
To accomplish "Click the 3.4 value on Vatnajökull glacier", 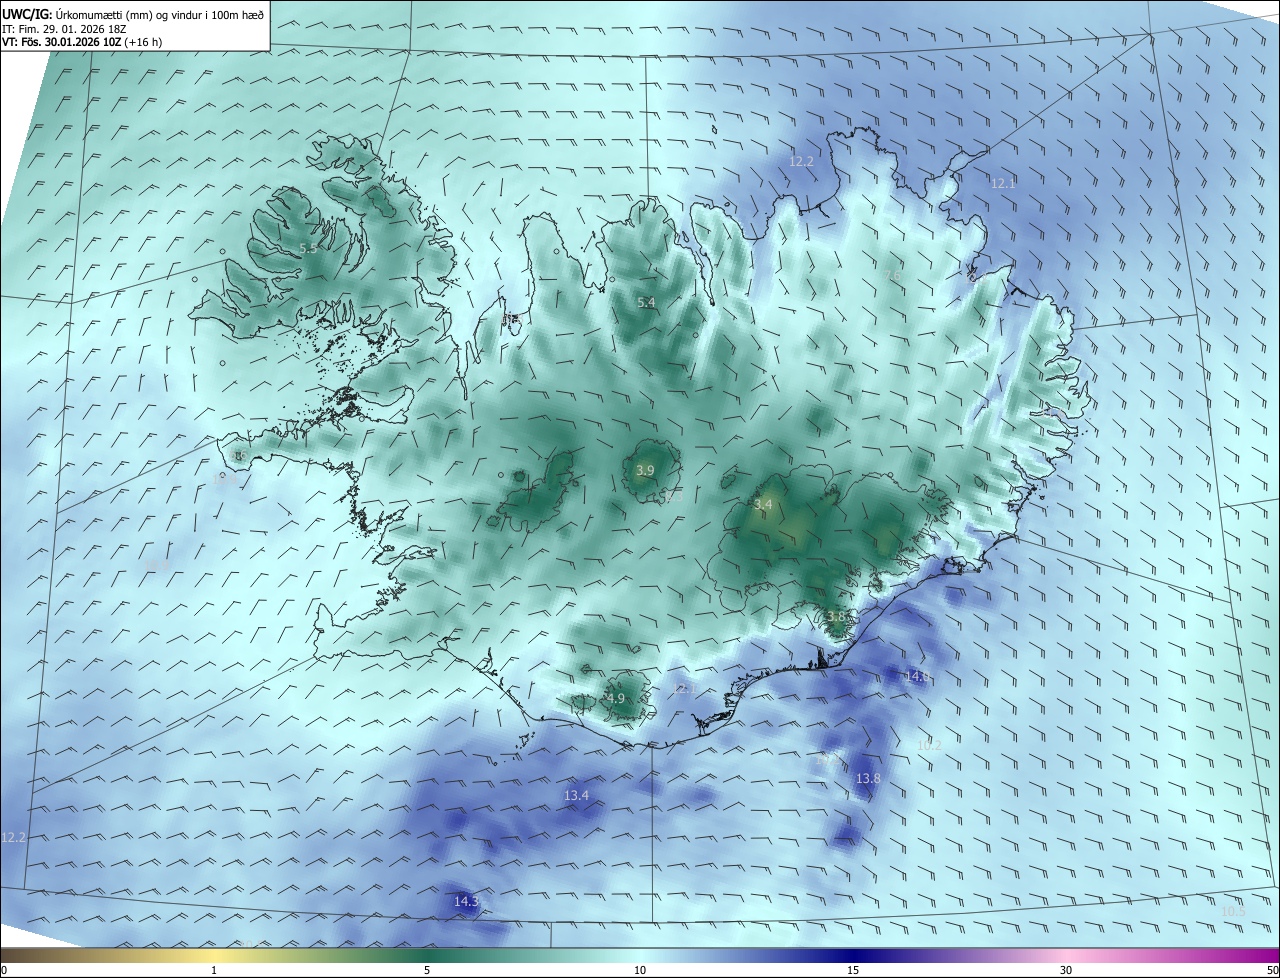I will tap(763, 505).
